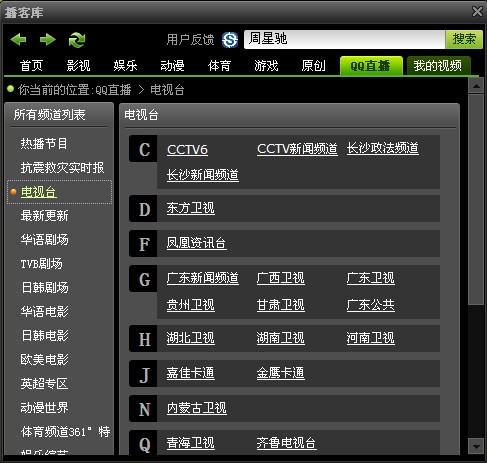Switch to the 首页 tab

(x=31, y=66)
